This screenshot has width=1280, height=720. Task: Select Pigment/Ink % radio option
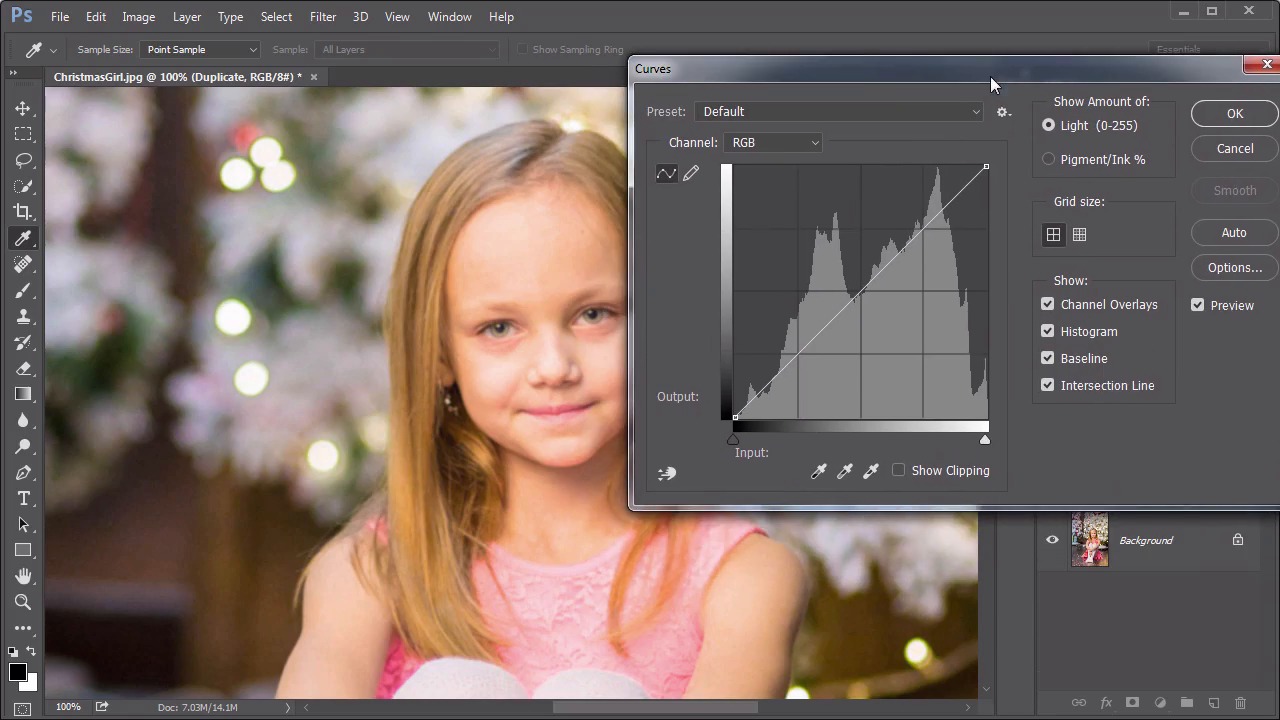[1048, 159]
